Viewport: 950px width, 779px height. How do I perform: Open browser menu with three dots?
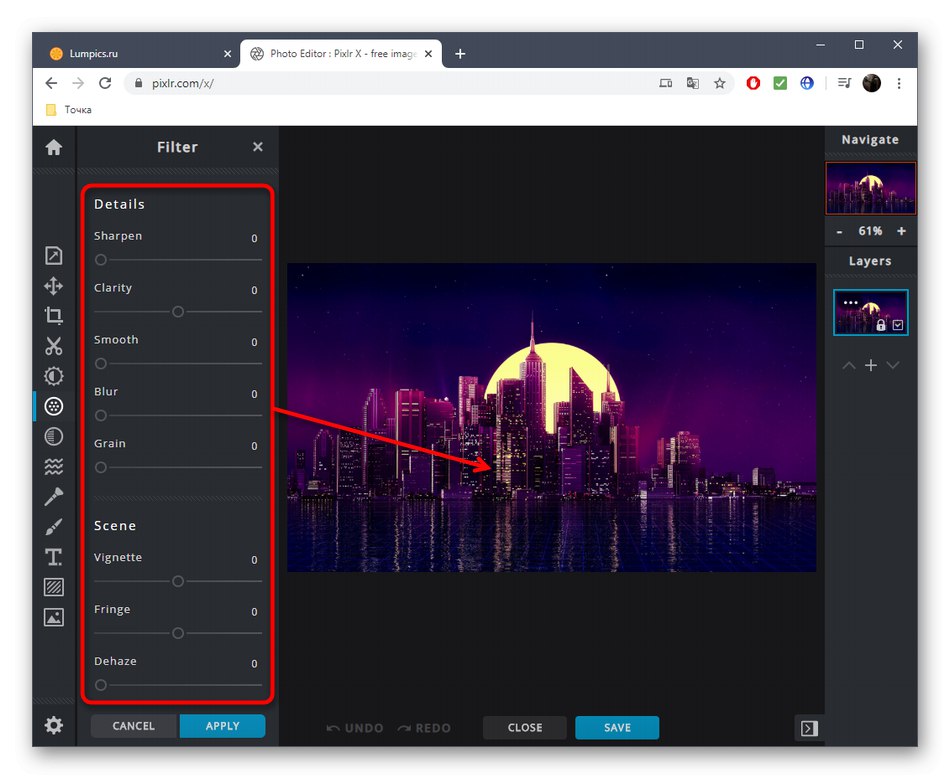coord(899,83)
